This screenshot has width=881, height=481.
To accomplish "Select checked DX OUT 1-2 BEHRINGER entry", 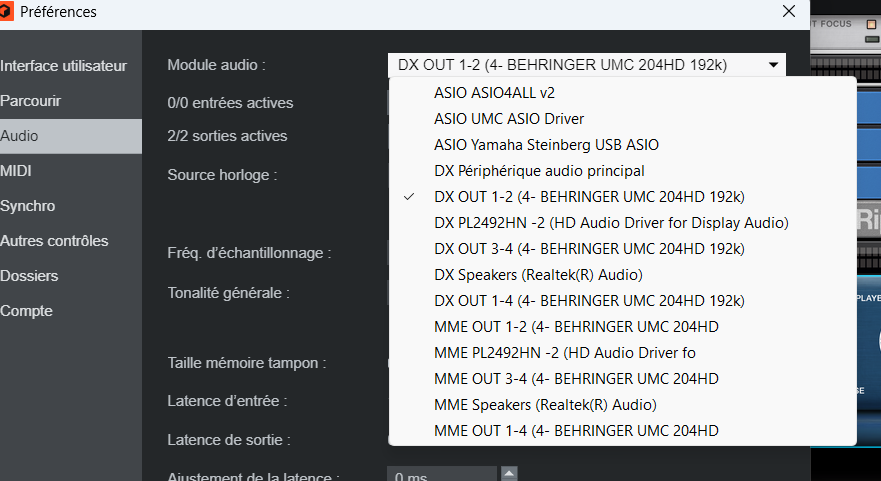I will click(x=623, y=197).
